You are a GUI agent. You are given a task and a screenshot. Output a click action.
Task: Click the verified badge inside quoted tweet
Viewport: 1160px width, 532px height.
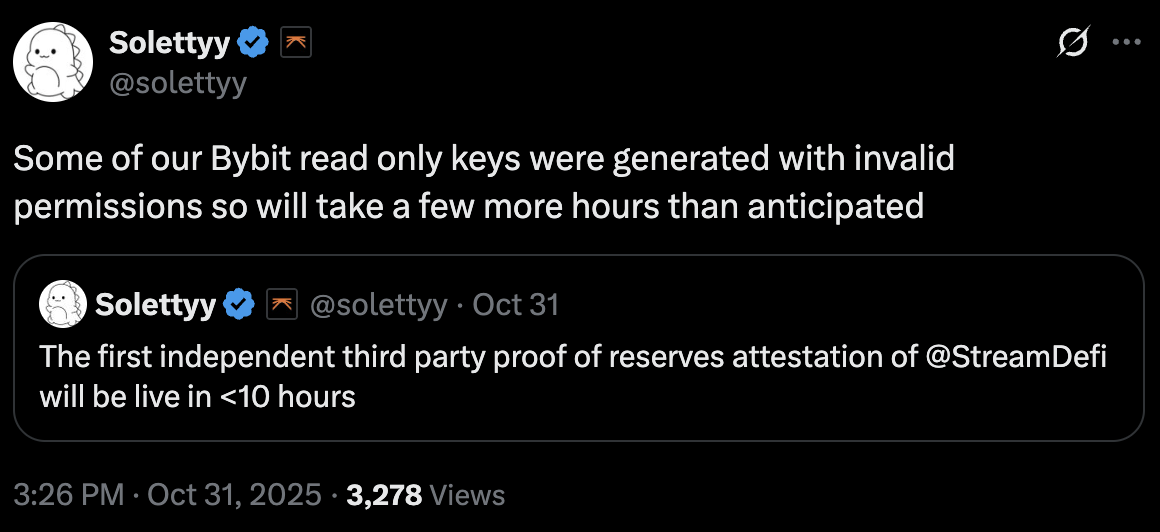238,305
